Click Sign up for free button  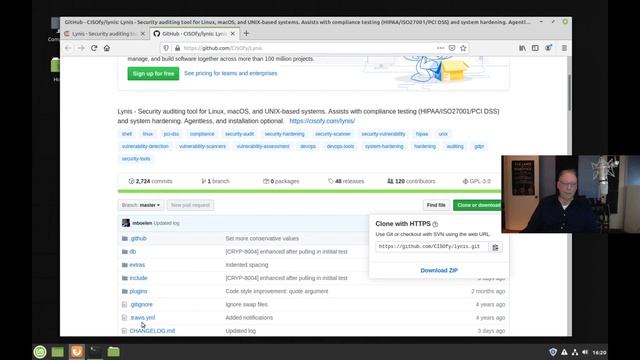pyautogui.click(x=153, y=73)
